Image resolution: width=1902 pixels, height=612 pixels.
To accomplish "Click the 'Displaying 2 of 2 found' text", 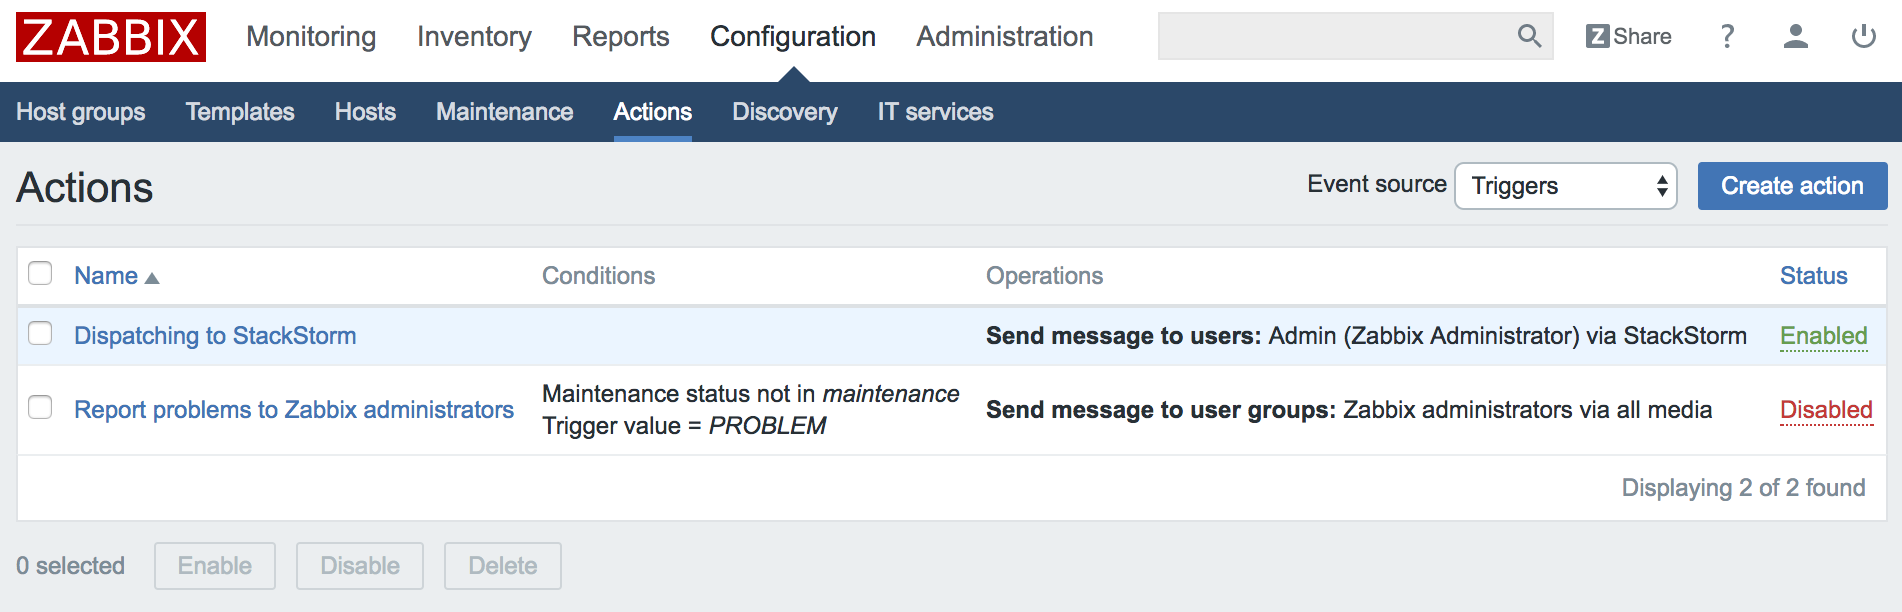I will 1743,488.
